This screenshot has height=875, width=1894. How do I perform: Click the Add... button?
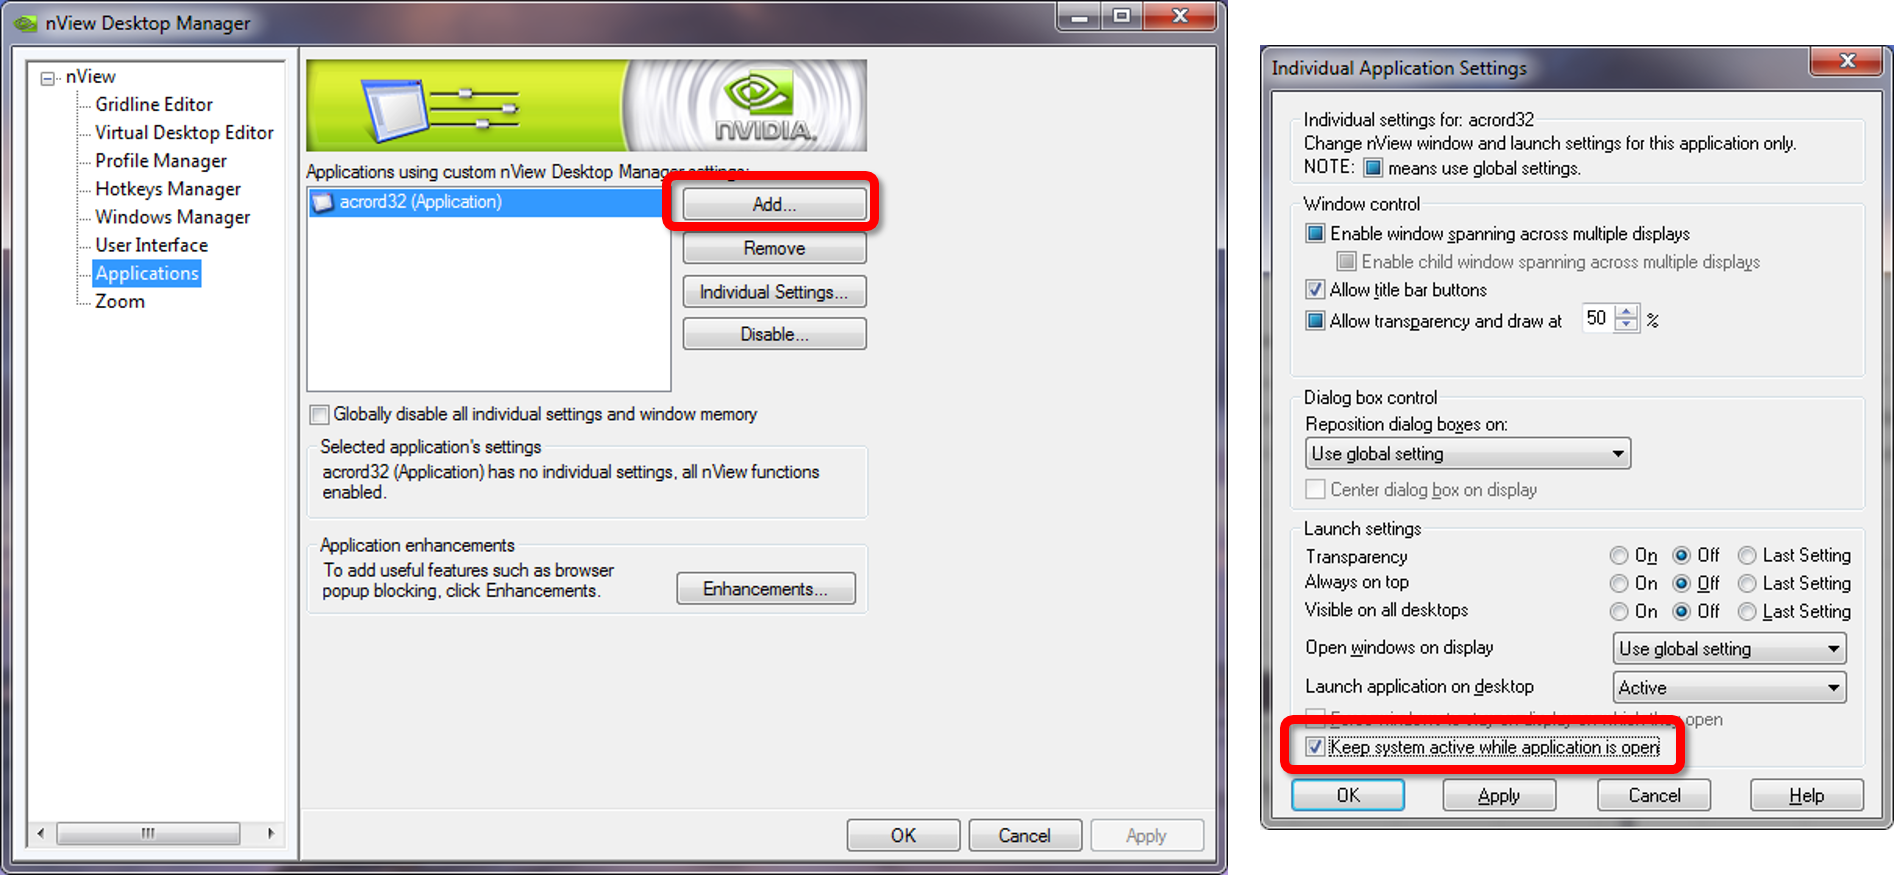[x=774, y=204]
